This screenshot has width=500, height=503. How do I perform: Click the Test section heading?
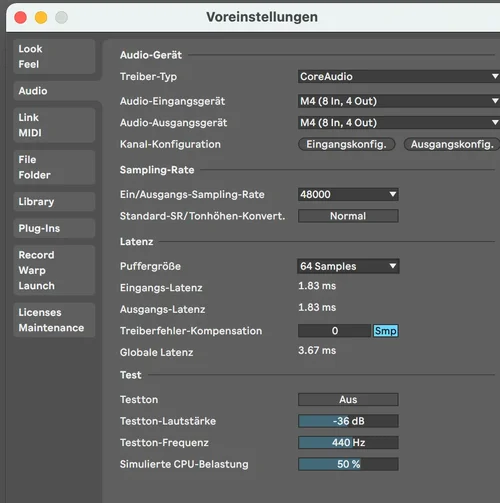131,375
